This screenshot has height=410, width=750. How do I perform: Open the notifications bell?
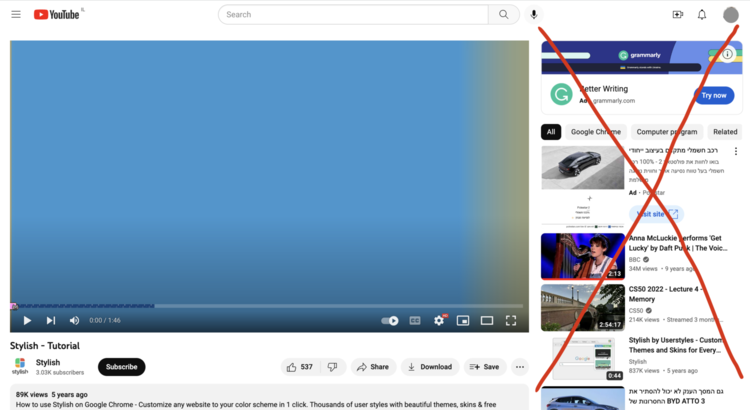click(x=702, y=14)
